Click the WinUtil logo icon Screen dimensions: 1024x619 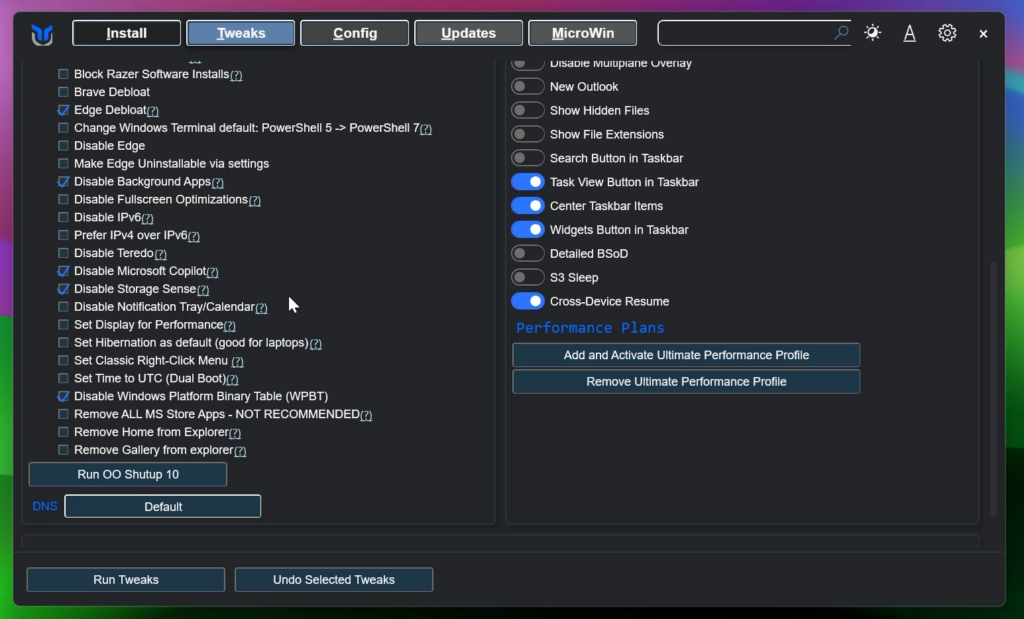coord(42,34)
